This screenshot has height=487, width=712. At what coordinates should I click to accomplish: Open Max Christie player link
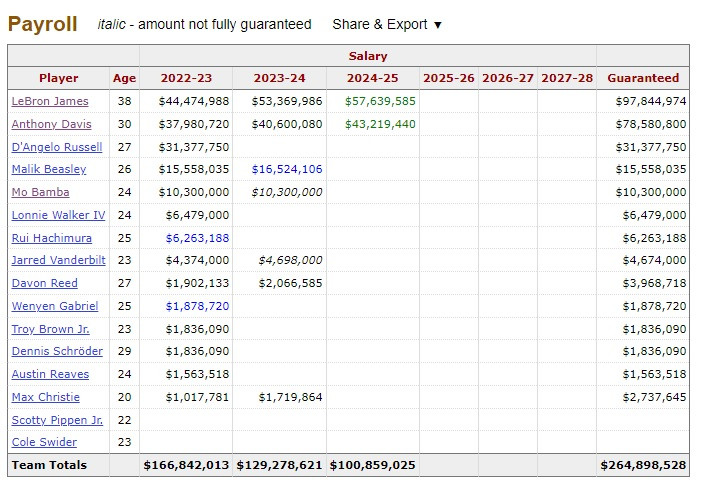(45, 397)
